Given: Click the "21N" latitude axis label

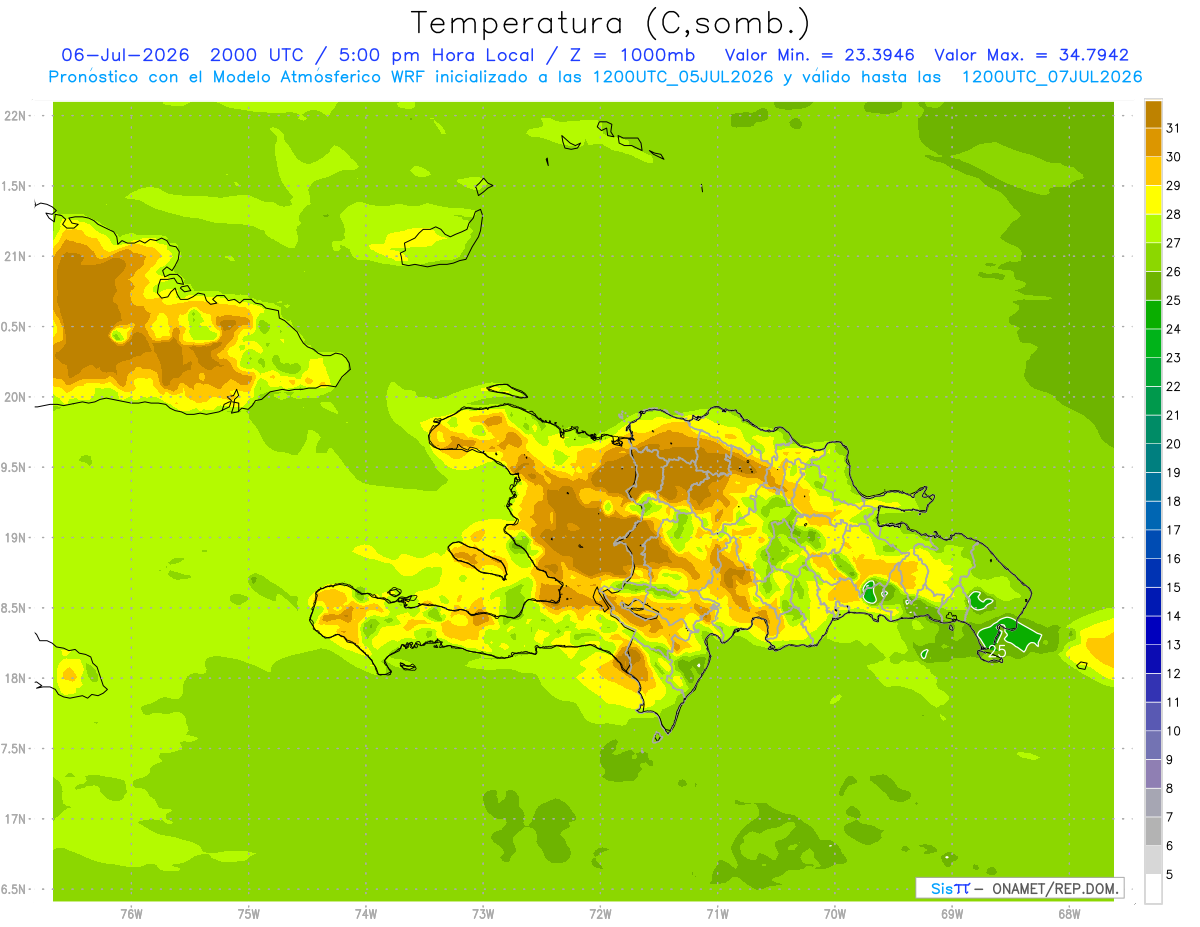Looking at the screenshot, I should (x=16, y=256).
